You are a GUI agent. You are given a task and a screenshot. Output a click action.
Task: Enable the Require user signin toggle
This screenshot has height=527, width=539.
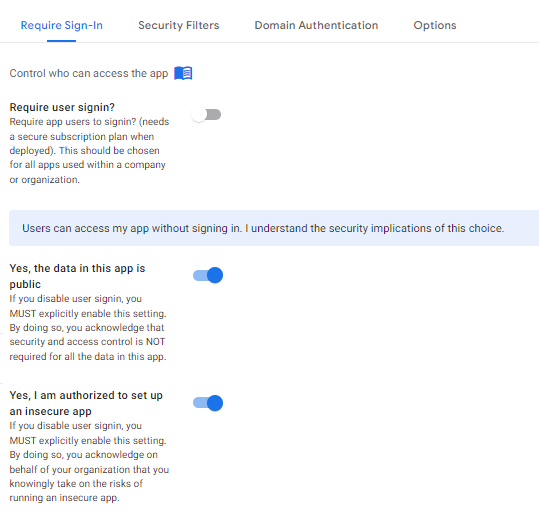(x=206, y=114)
